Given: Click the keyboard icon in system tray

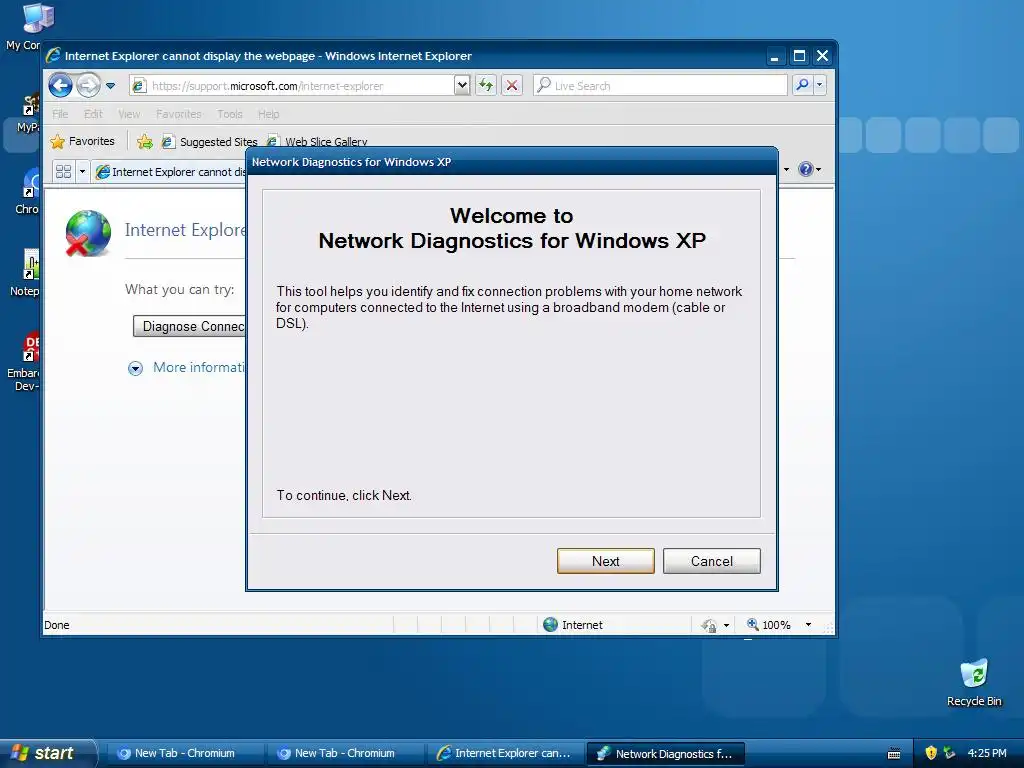Looking at the screenshot, I should [894, 754].
